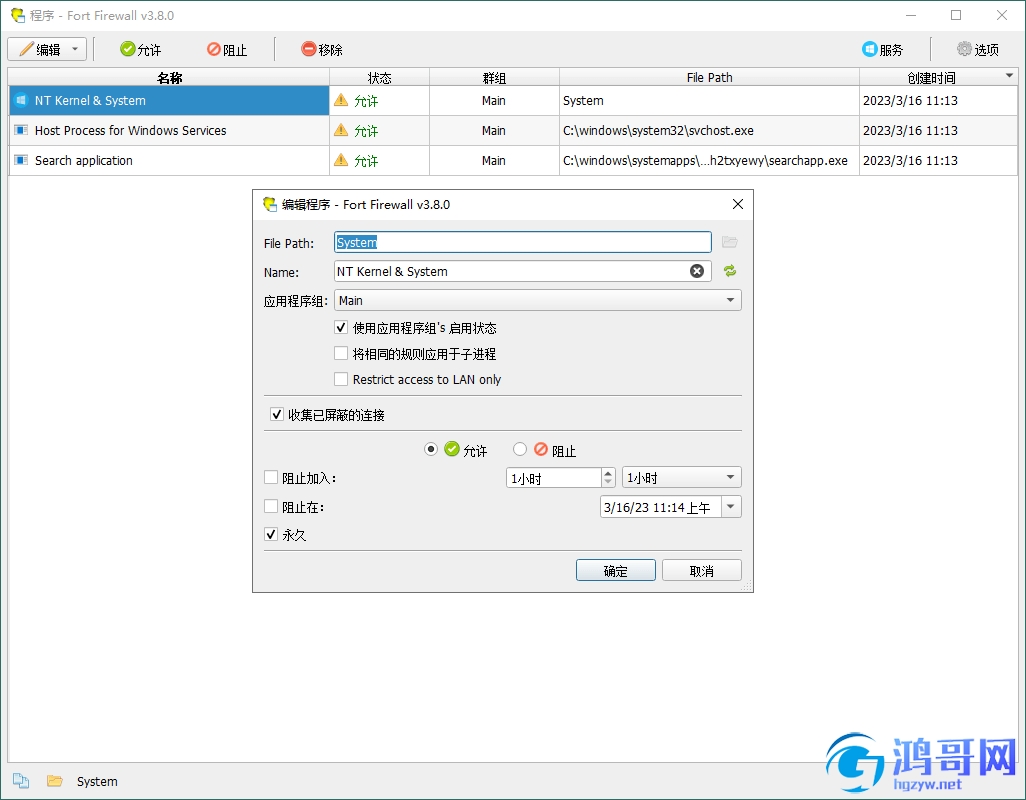Click the green refresh name icon

coord(730,271)
